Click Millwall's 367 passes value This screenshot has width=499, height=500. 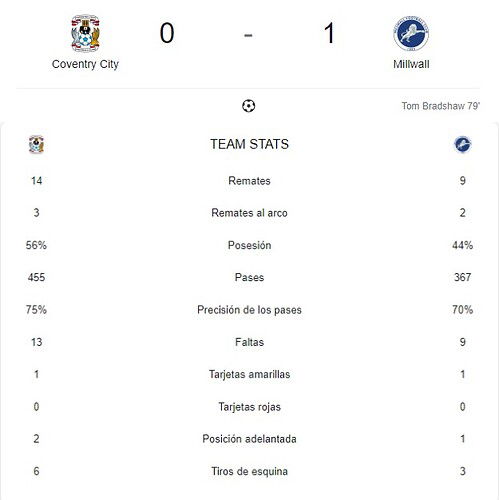[x=463, y=277]
